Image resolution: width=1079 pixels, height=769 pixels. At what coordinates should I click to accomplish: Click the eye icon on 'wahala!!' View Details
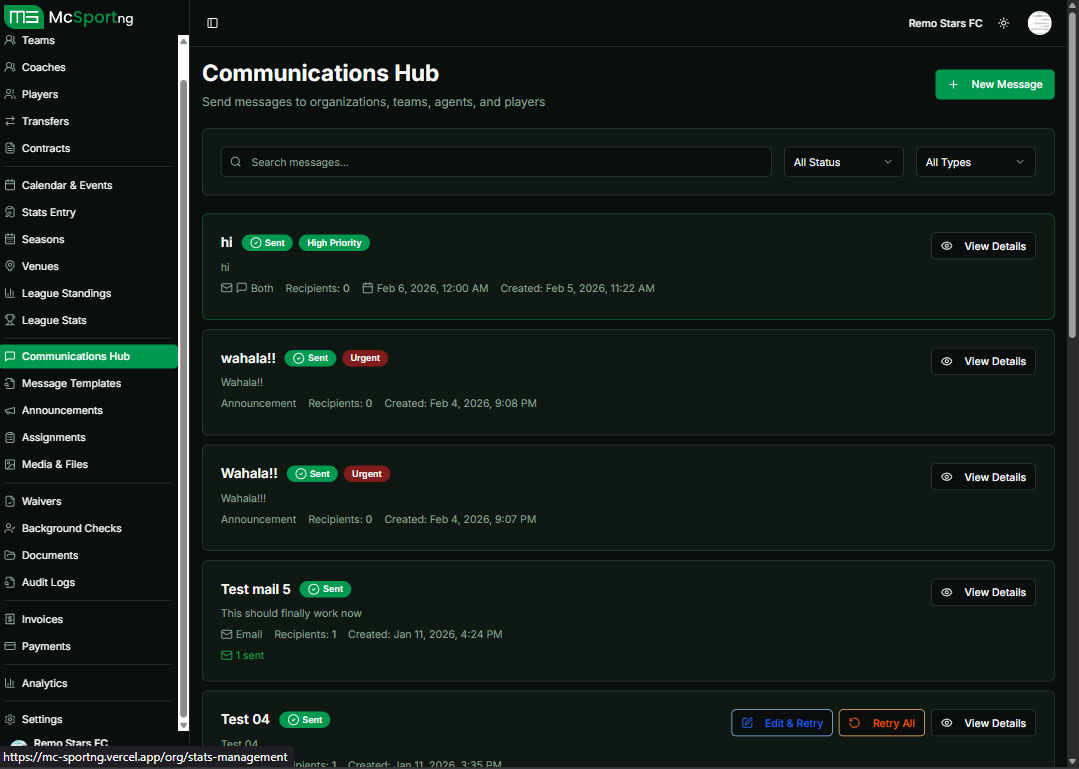(947, 361)
